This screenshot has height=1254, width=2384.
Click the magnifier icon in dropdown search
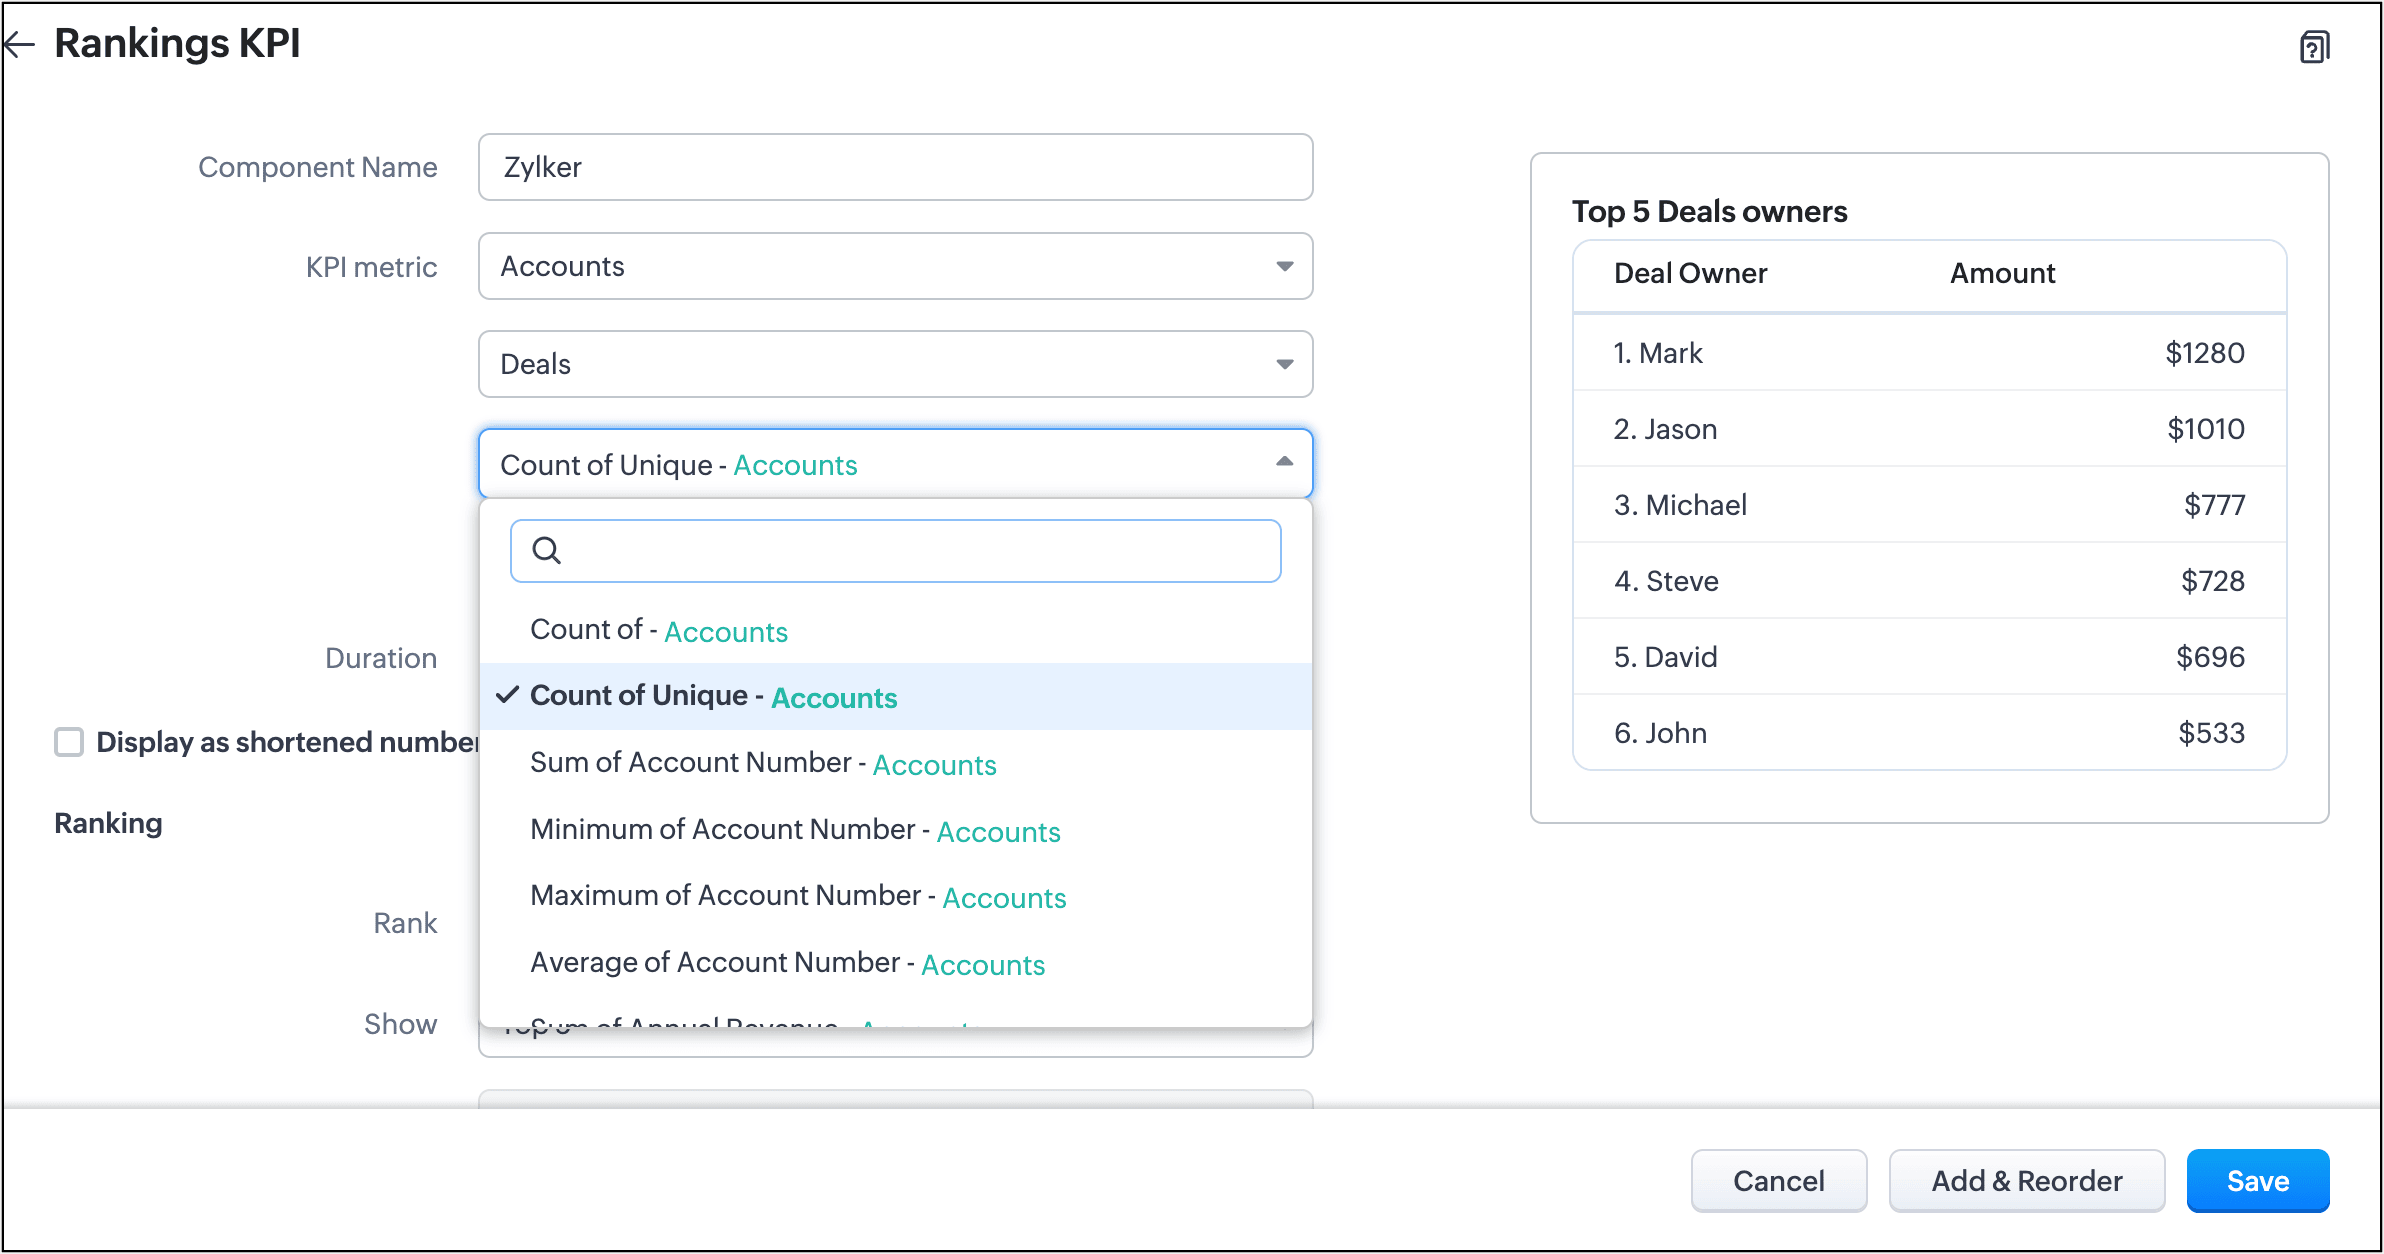(546, 550)
